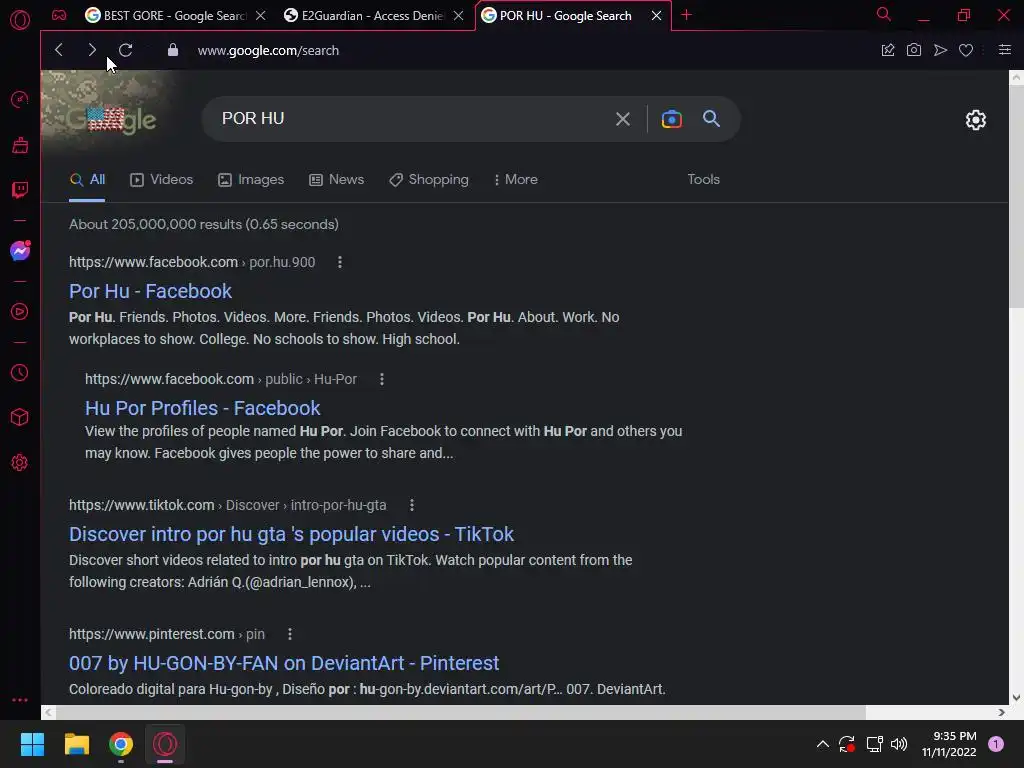Open Google Chrome from taskbar
The image size is (1024, 768).
121,744
